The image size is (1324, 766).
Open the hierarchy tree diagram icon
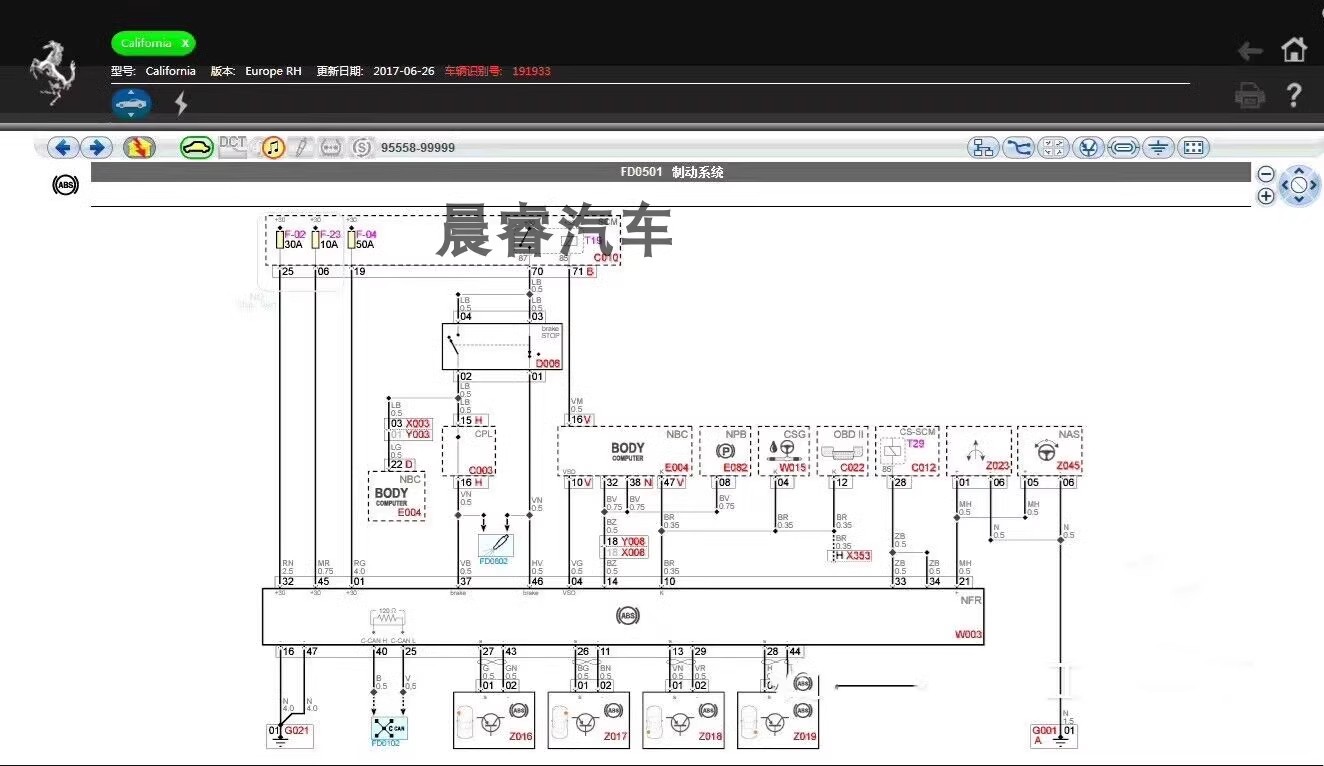click(x=984, y=148)
